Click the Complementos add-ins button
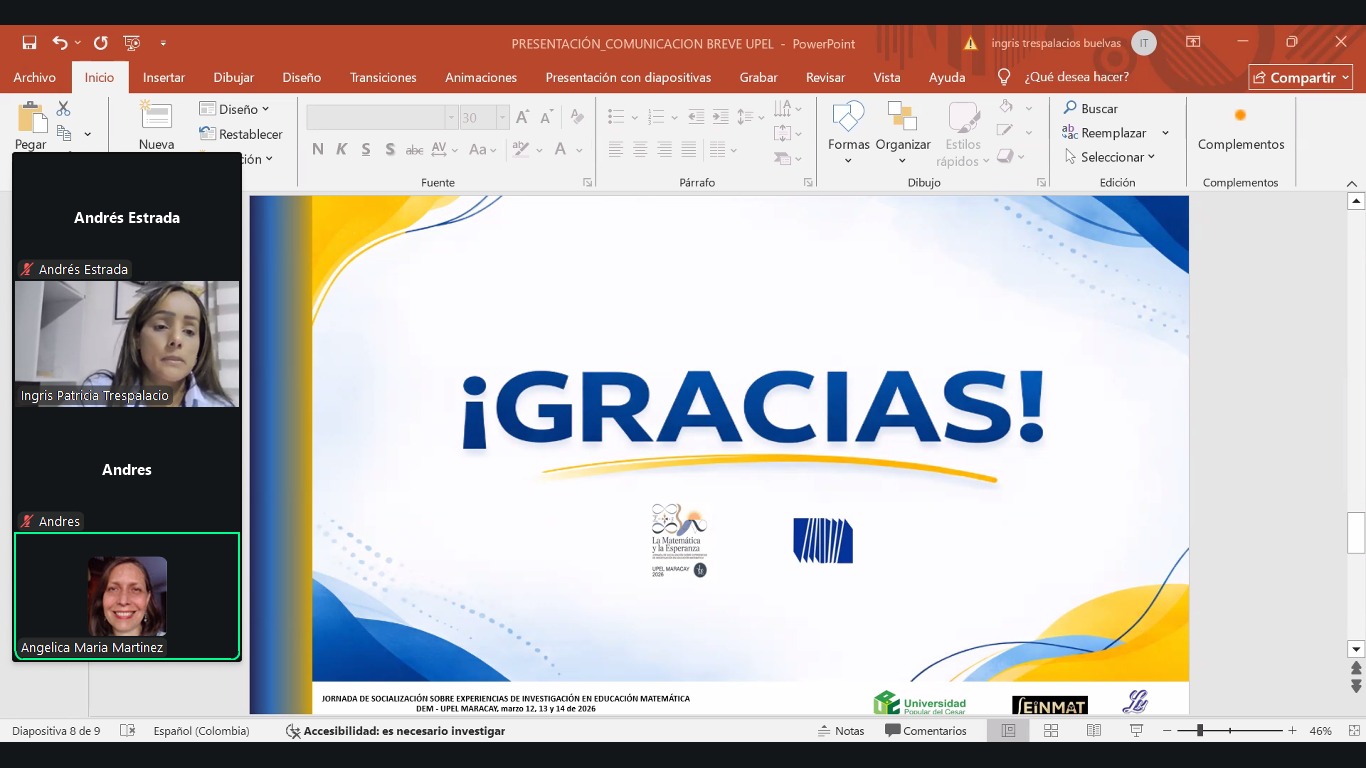This screenshot has height=768, width=1366. 1241,130
